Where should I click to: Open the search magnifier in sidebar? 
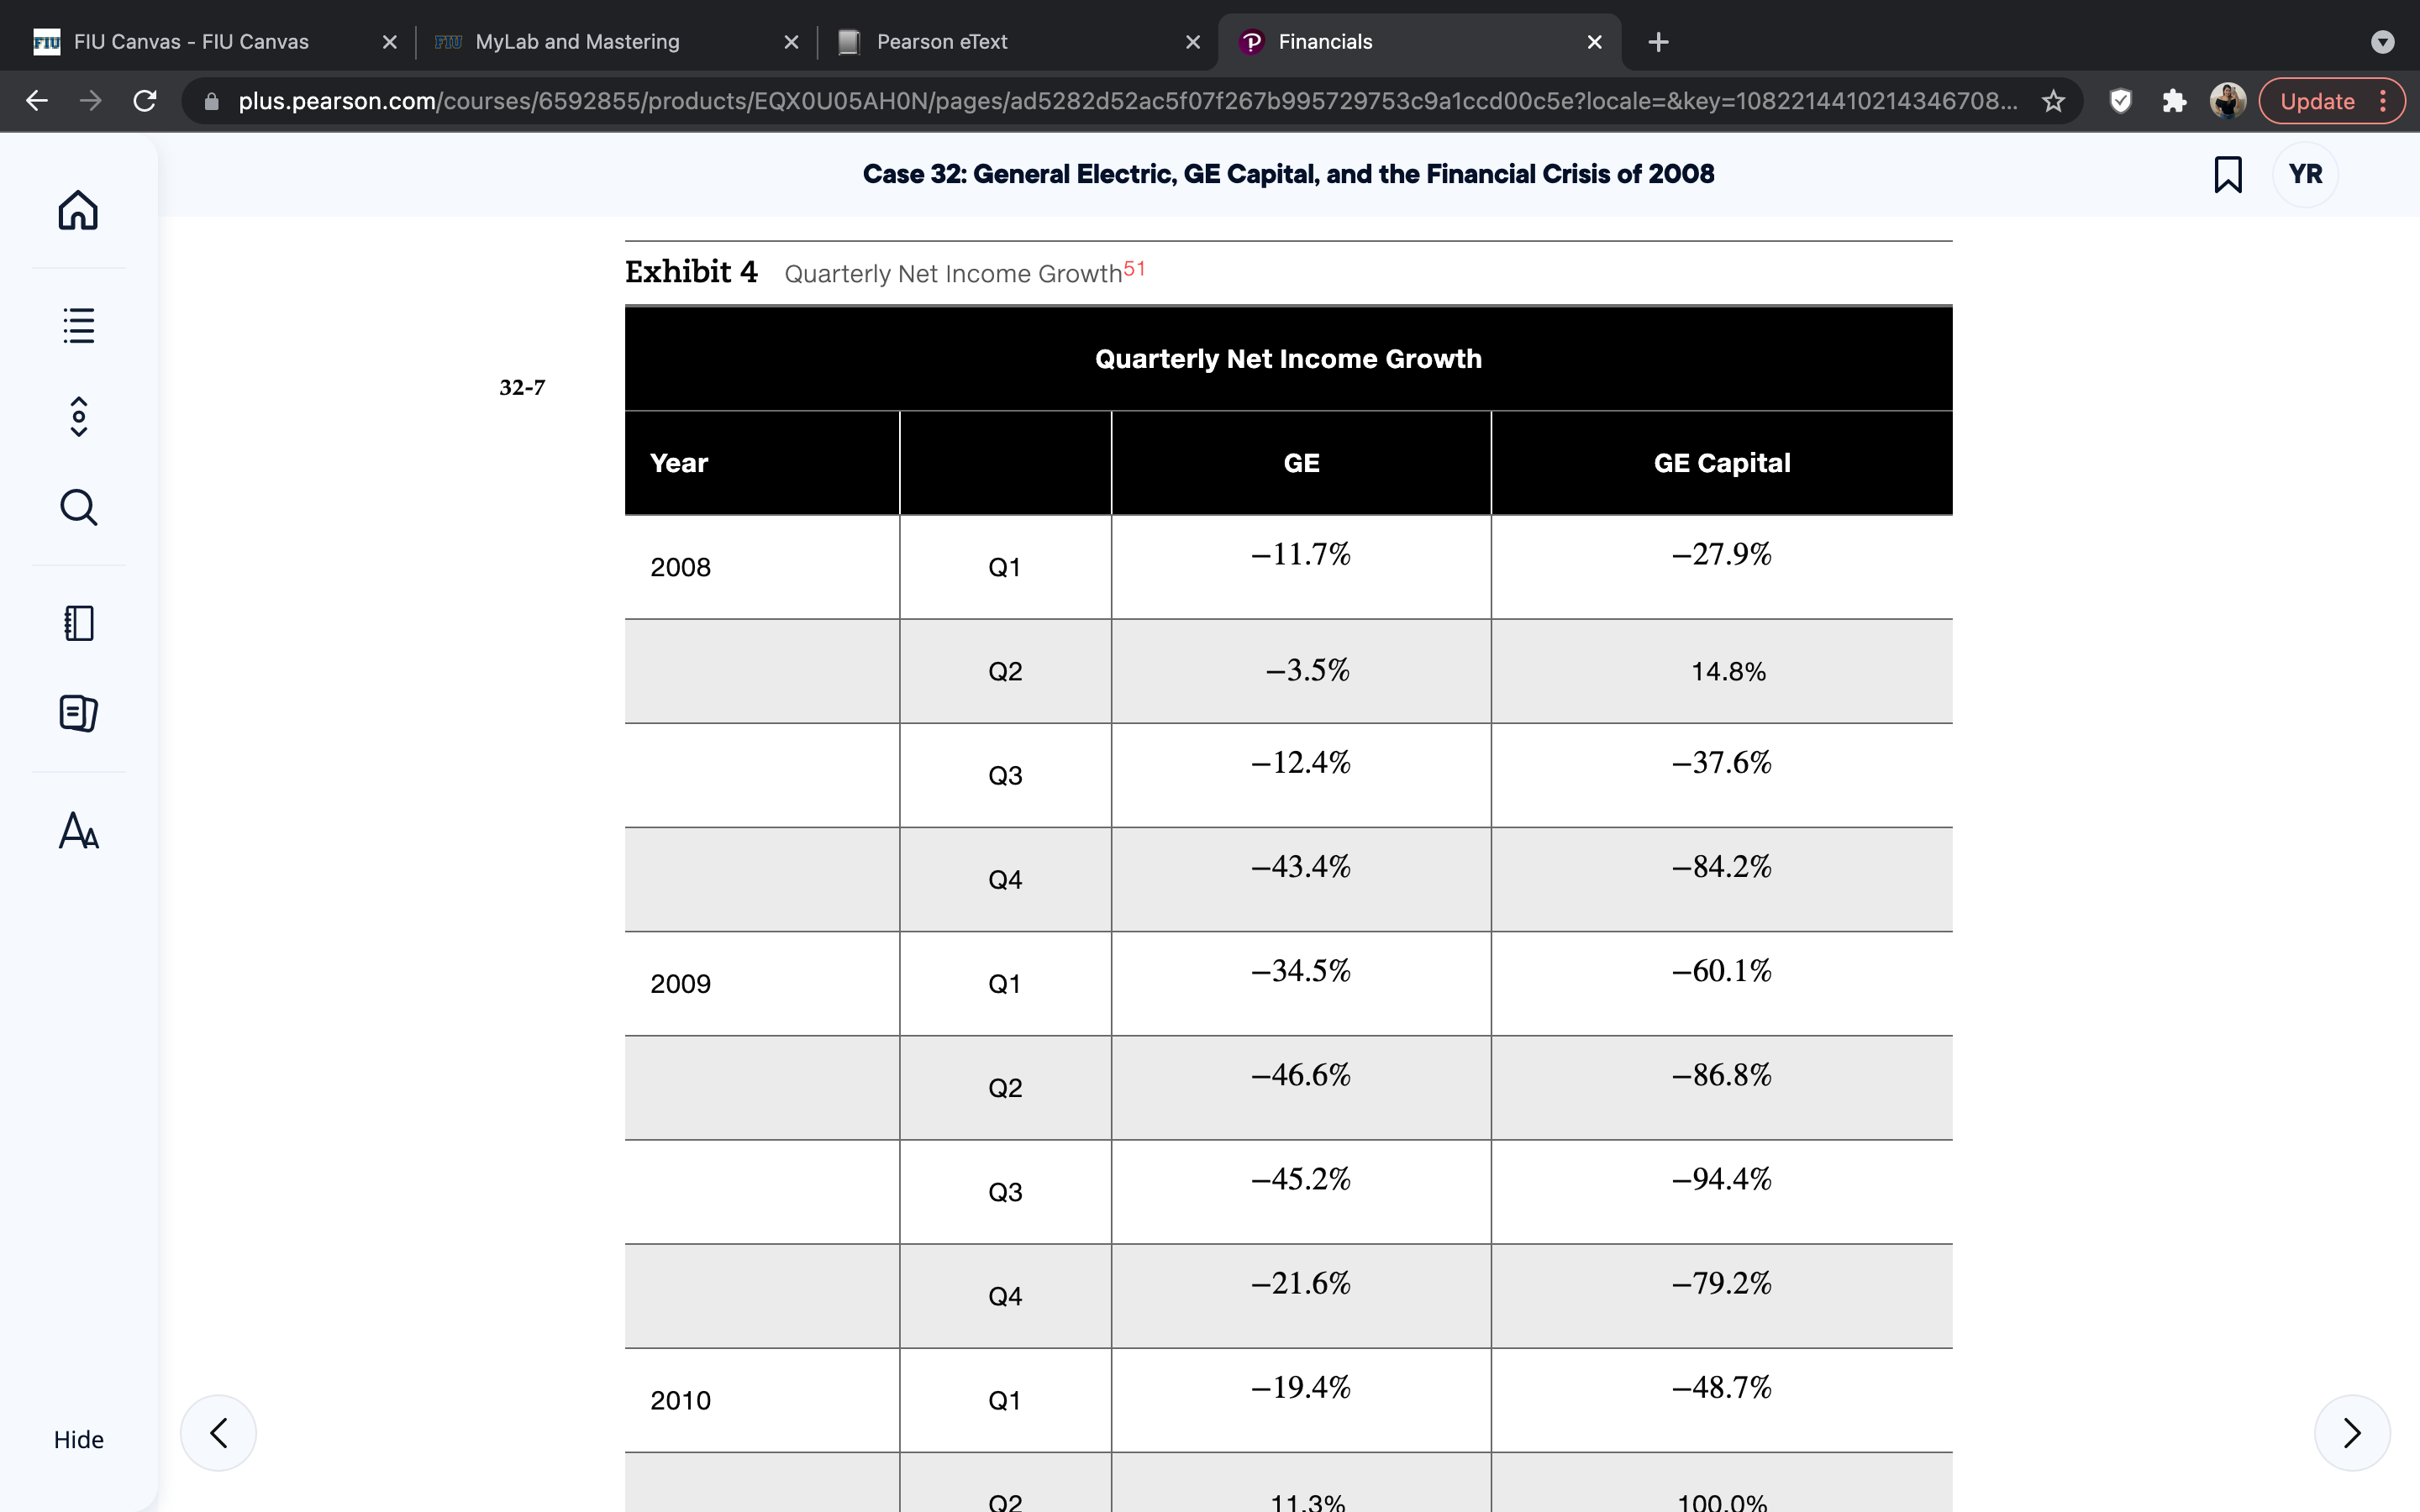point(78,507)
